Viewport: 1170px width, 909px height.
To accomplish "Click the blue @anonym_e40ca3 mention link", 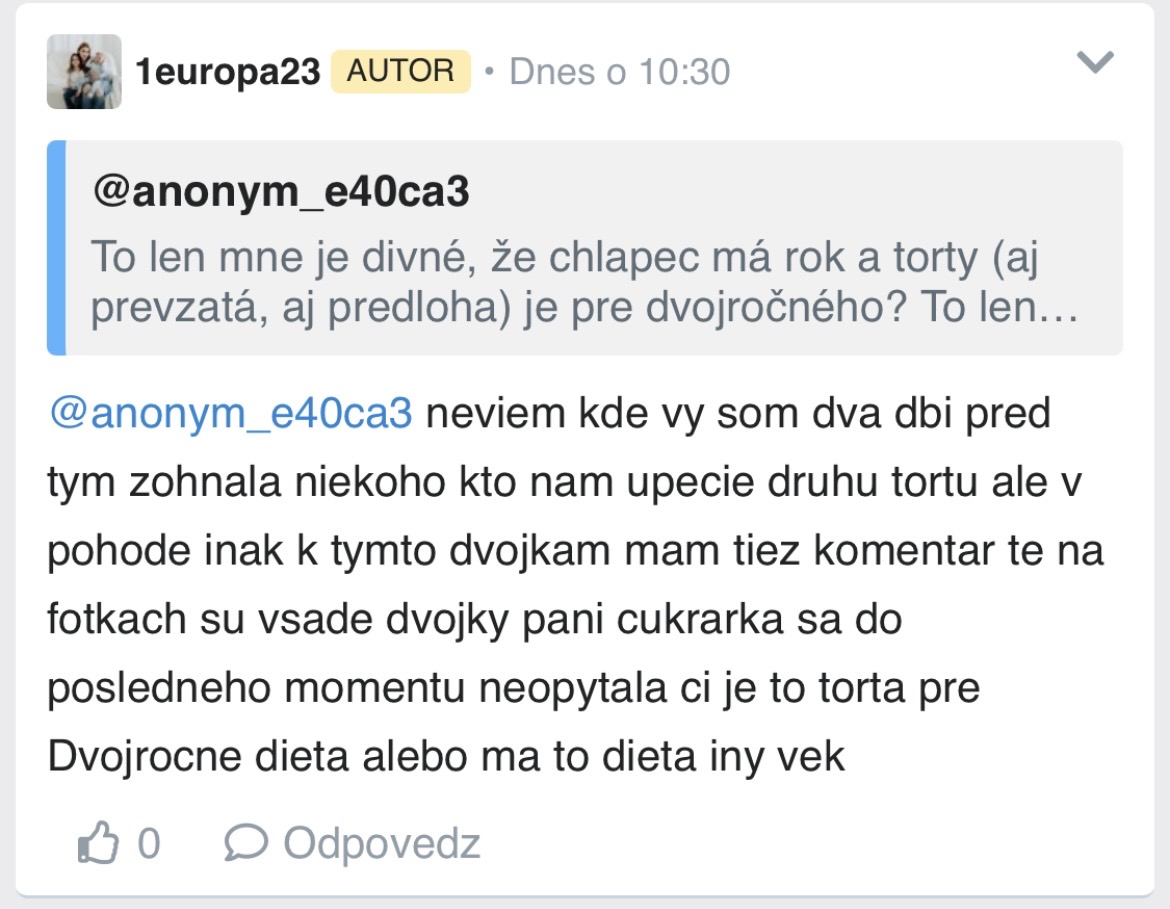I will click(x=231, y=414).
